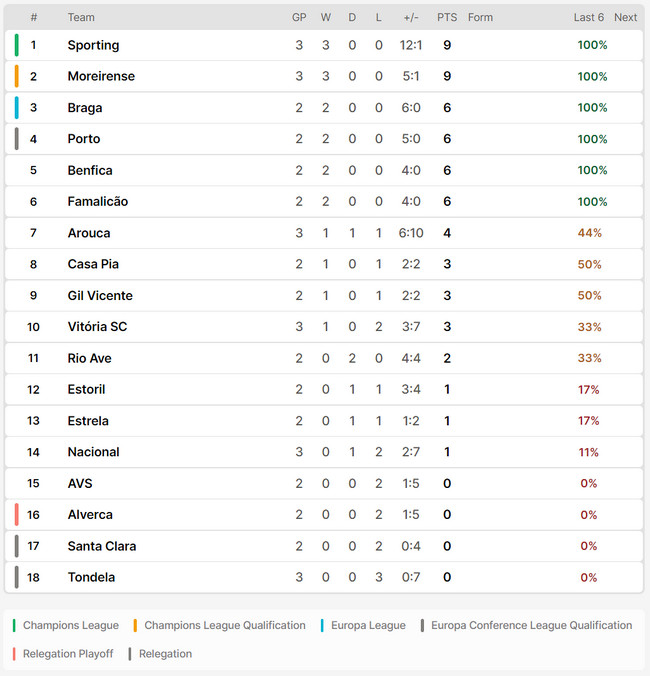Click the Vitória SC team name
This screenshot has width=650, height=676.
[x=97, y=327]
